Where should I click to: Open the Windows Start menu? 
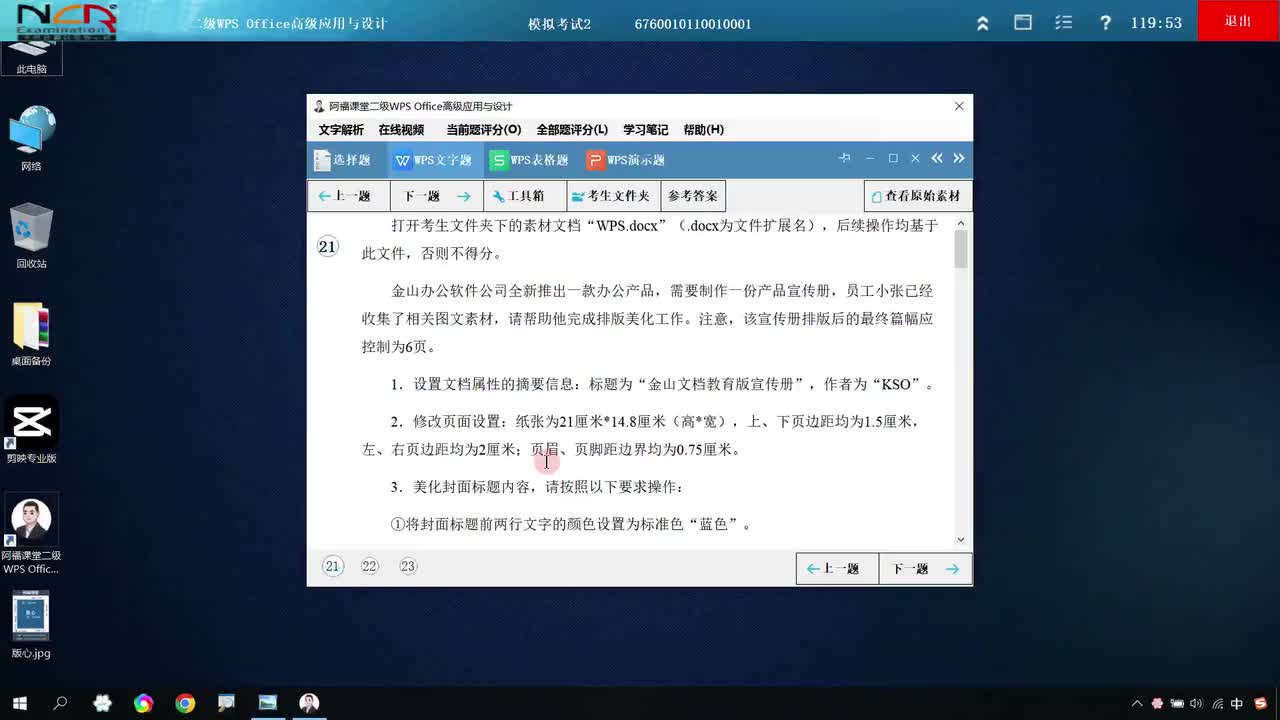point(19,703)
